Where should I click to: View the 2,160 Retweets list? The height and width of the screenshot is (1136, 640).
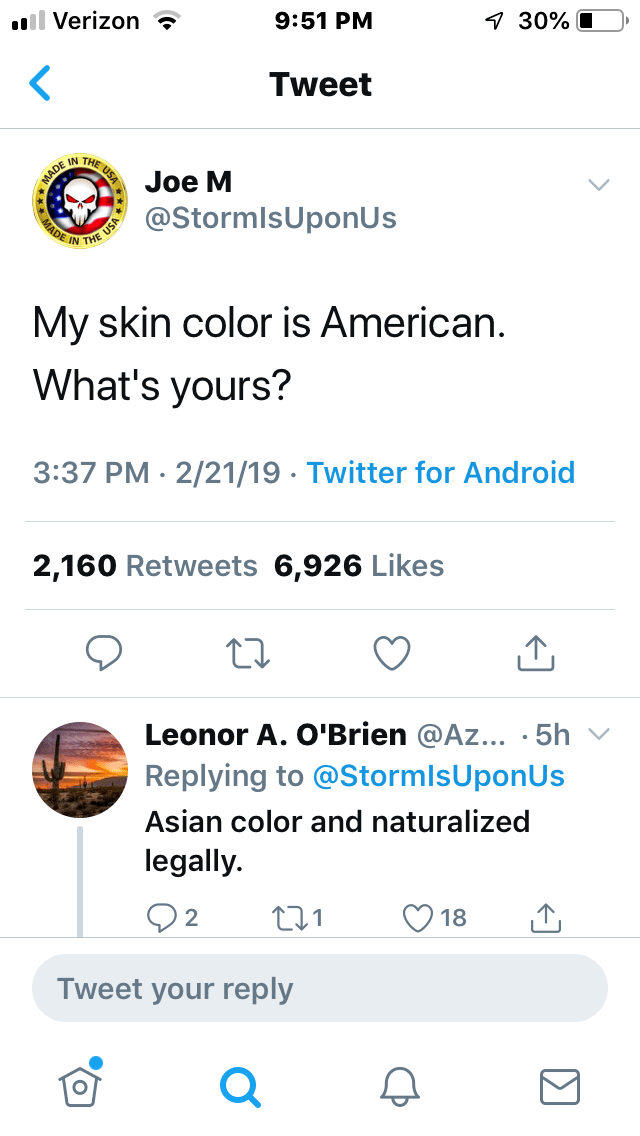(145, 566)
